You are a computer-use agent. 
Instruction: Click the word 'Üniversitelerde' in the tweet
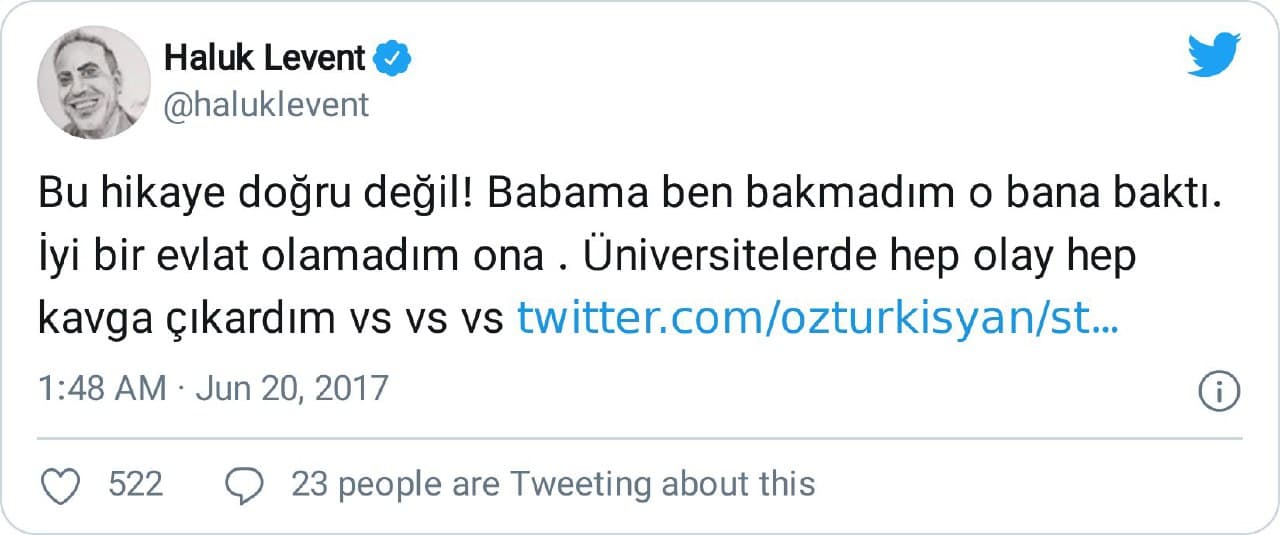tap(721, 257)
